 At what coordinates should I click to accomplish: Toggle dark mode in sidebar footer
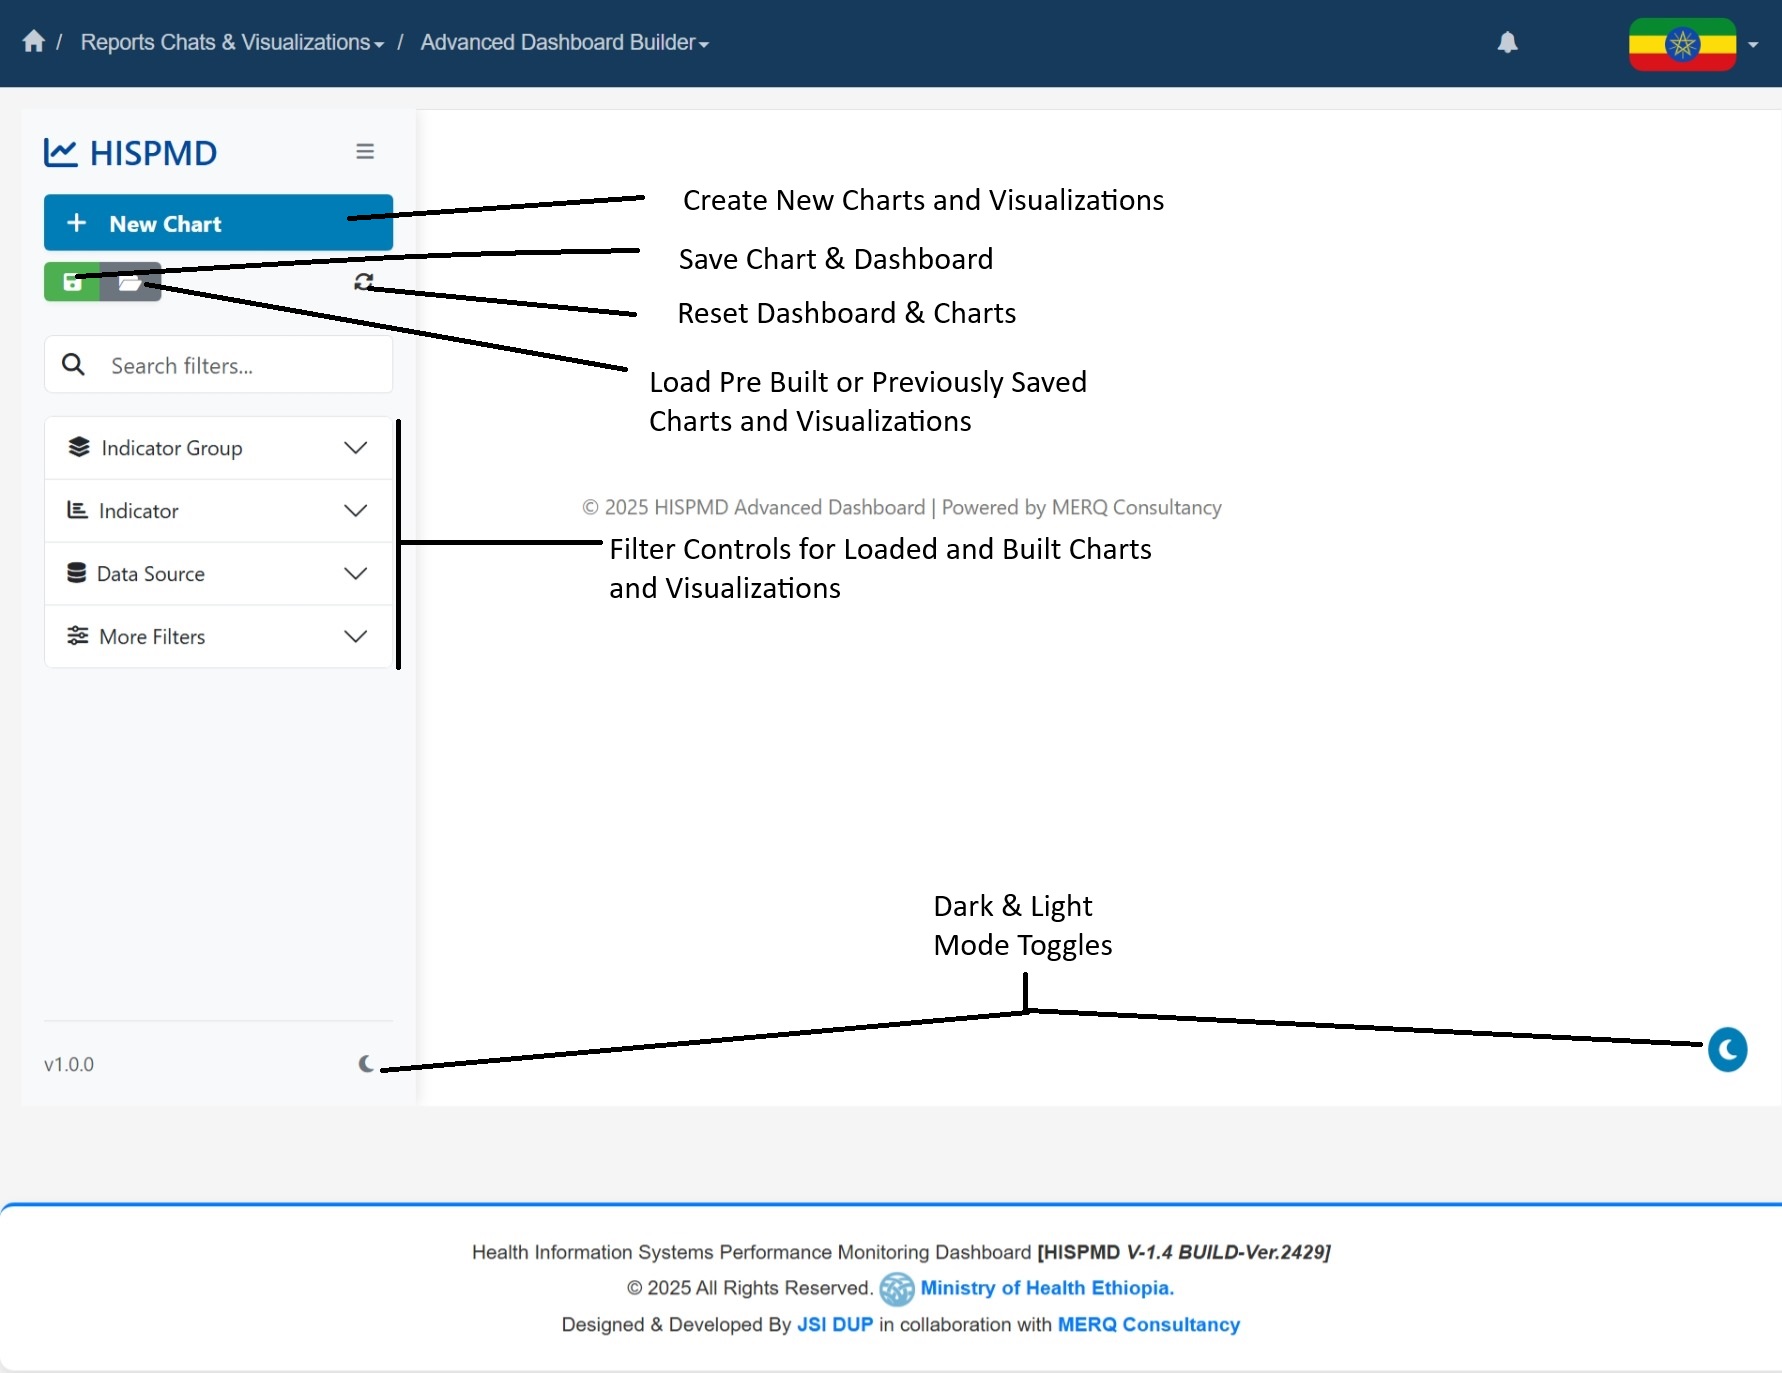tap(366, 1064)
